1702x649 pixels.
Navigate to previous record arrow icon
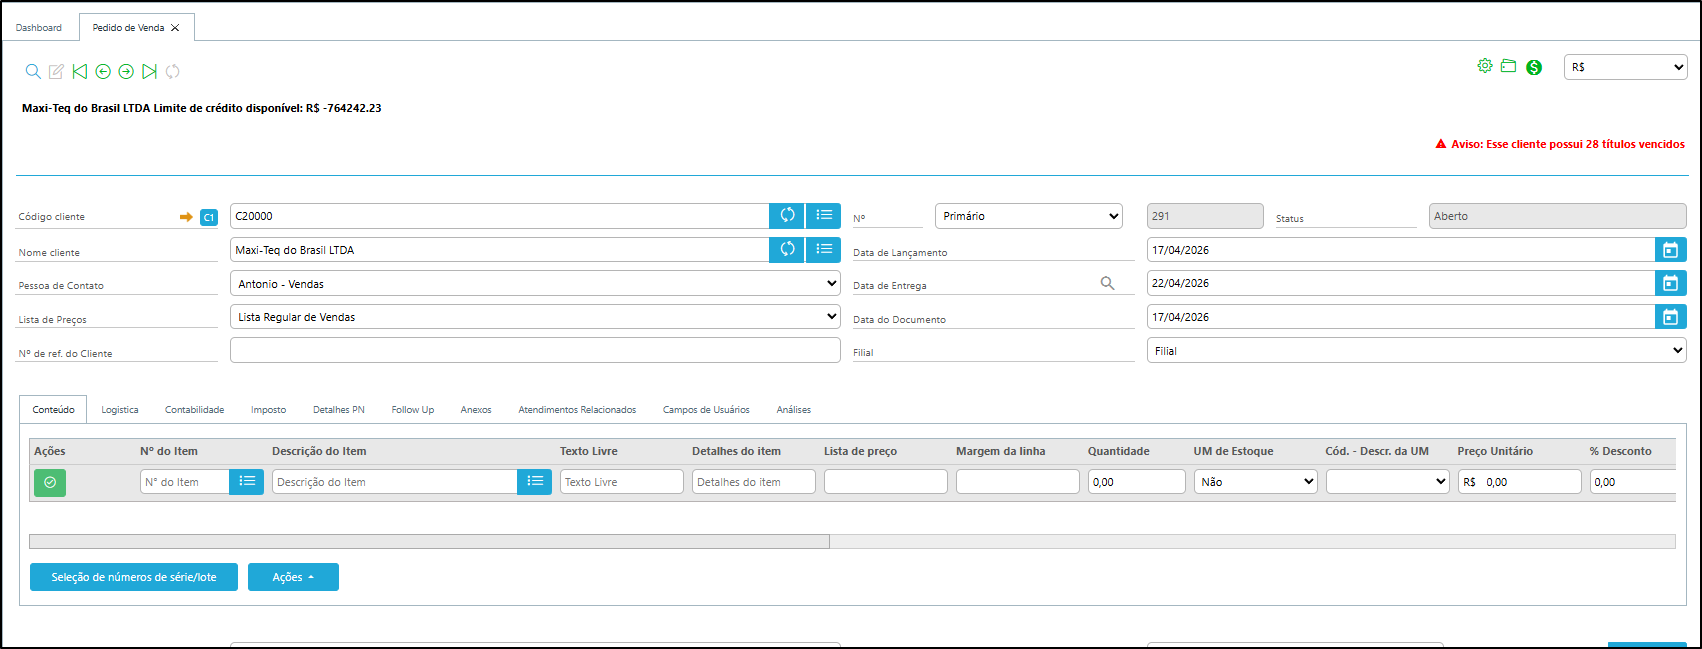click(103, 71)
